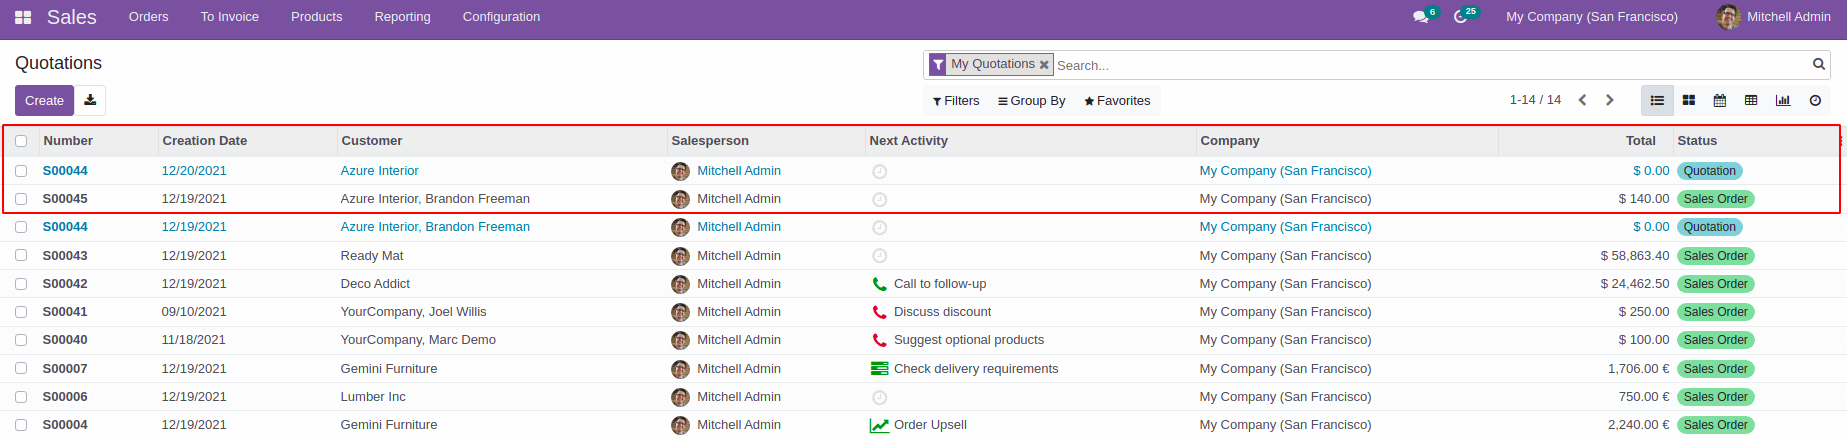This screenshot has width=1847, height=439.
Task: Open the Favorites dropdown
Action: (x=1117, y=101)
